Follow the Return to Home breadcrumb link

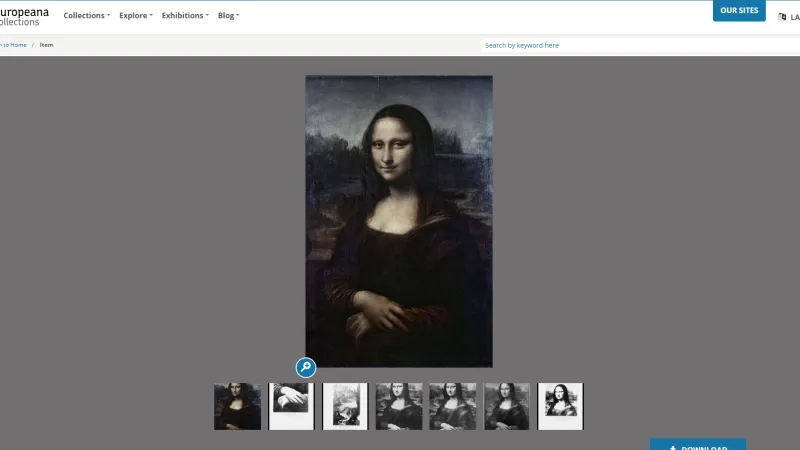[13, 45]
